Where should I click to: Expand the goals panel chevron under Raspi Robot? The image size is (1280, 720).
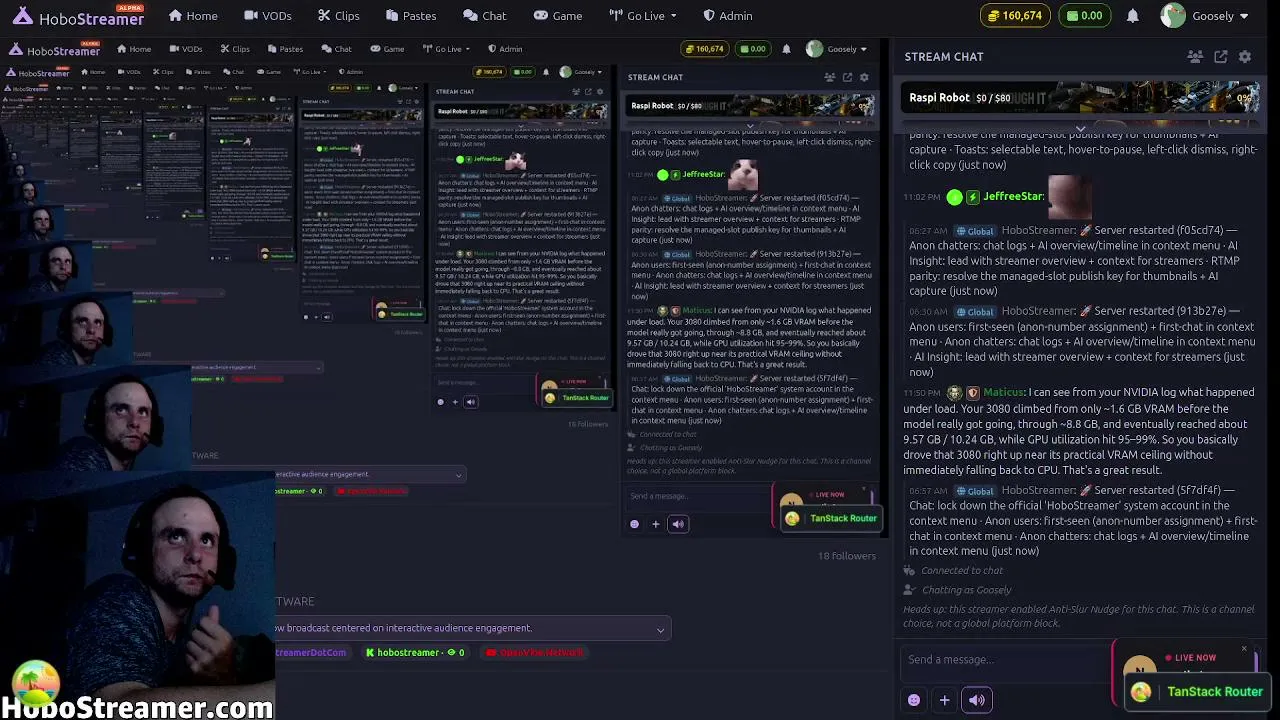[1080, 128]
